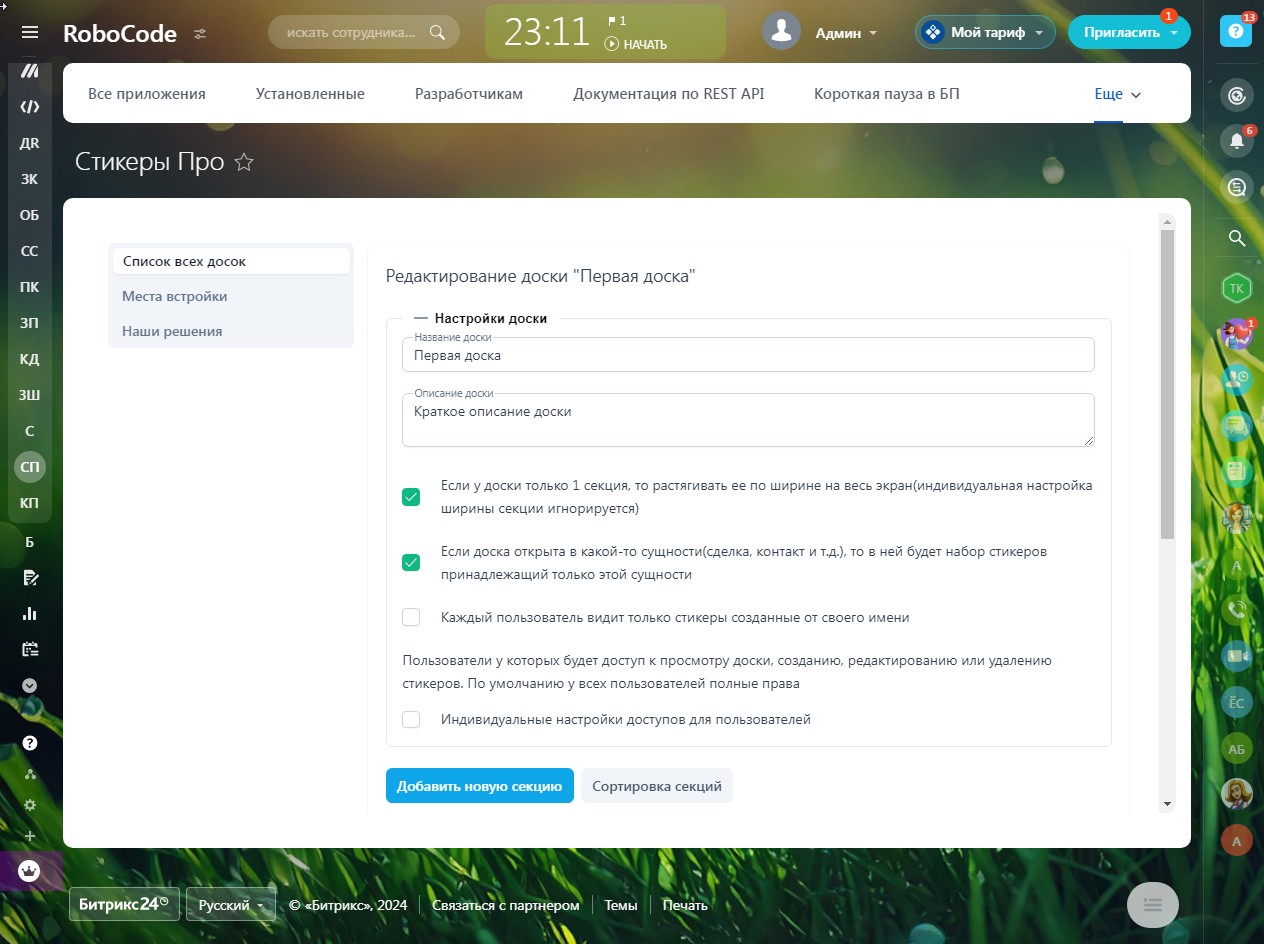Click the right sidebar search magnifier

(x=1237, y=238)
